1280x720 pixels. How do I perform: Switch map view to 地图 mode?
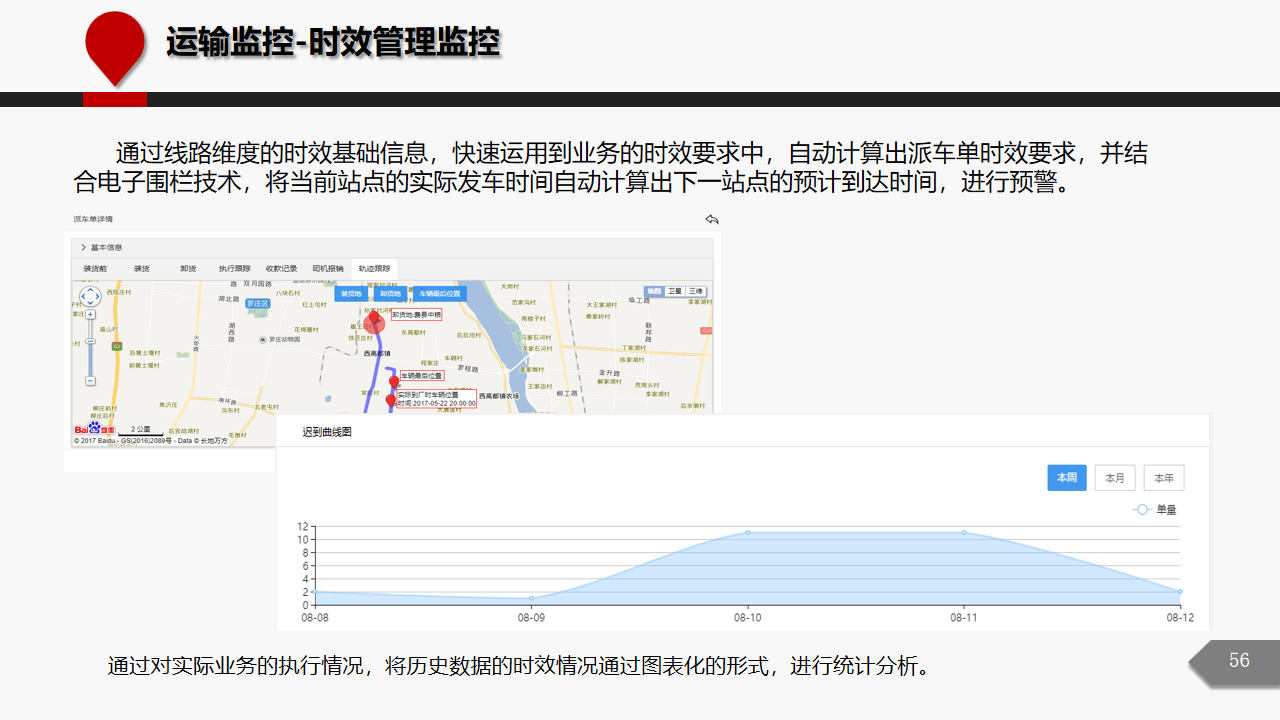pos(654,291)
